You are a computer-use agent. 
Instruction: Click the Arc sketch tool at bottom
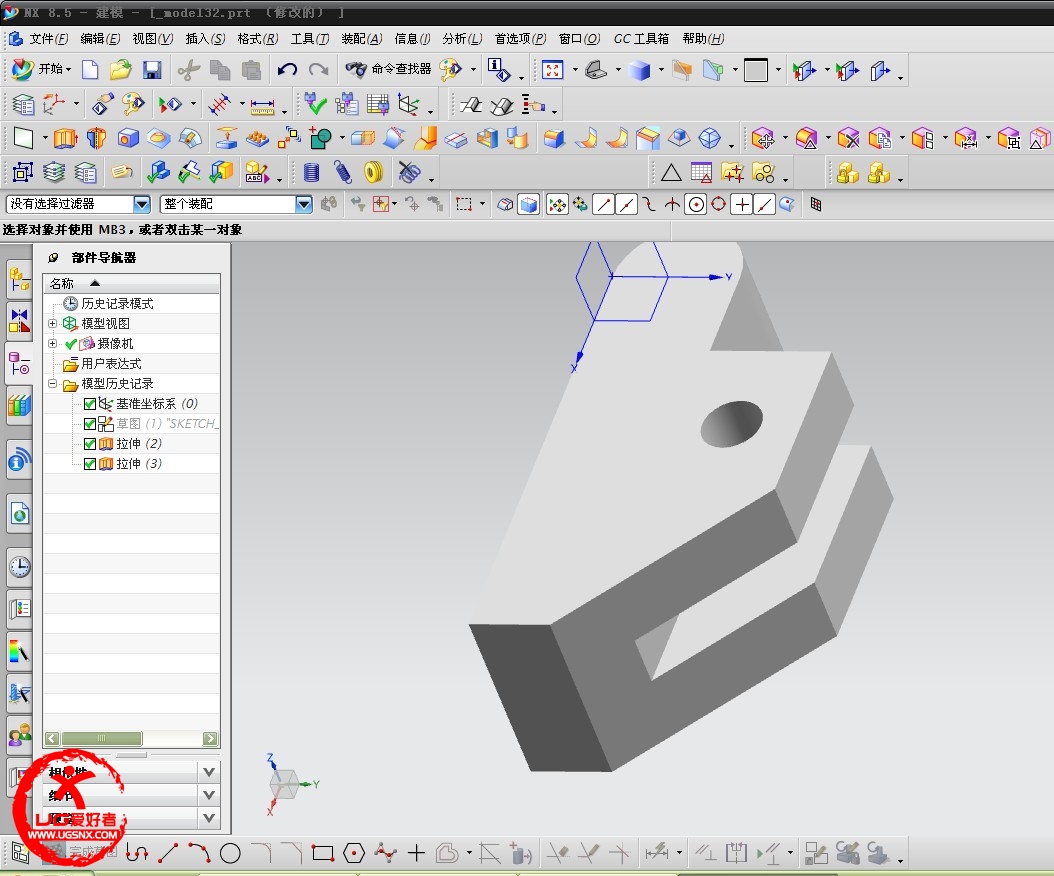pos(199,853)
